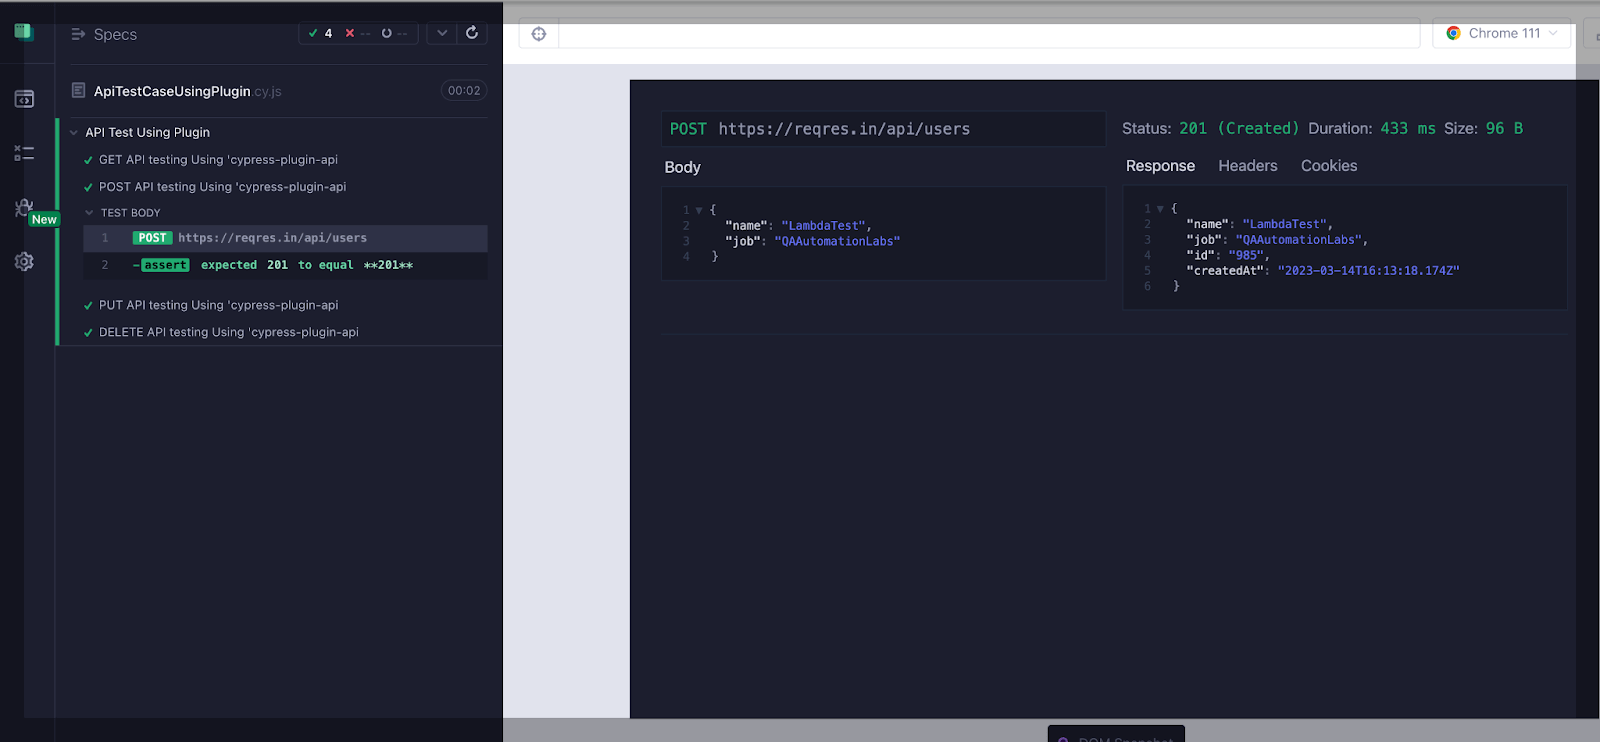Viewport: 1600px width, 742px height.
Task: Click the Cypress logo in the sidebar
Action: pyautogui.click(x=24, y=32)
